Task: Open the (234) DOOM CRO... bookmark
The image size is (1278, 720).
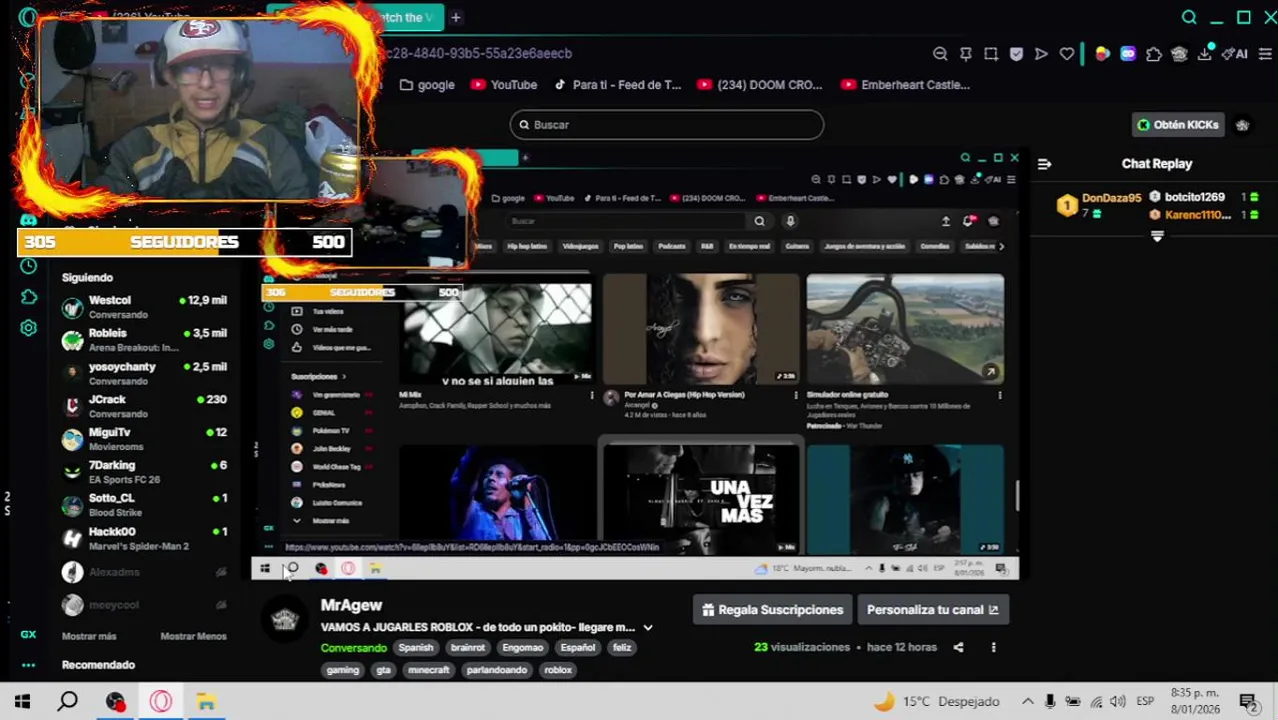Action: click(759, 85)
